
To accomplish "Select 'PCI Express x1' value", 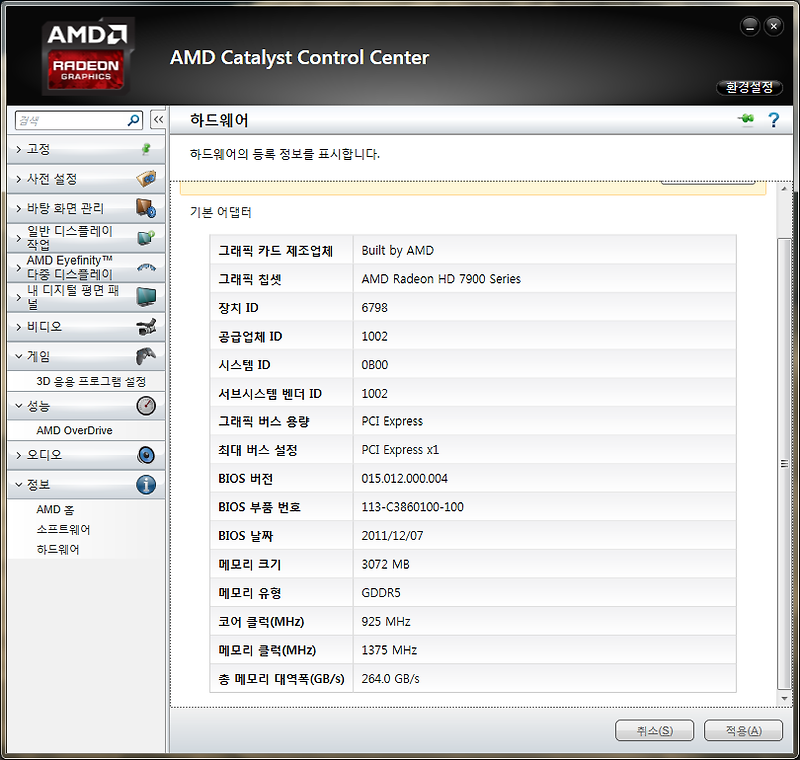I will pos(400,450).
